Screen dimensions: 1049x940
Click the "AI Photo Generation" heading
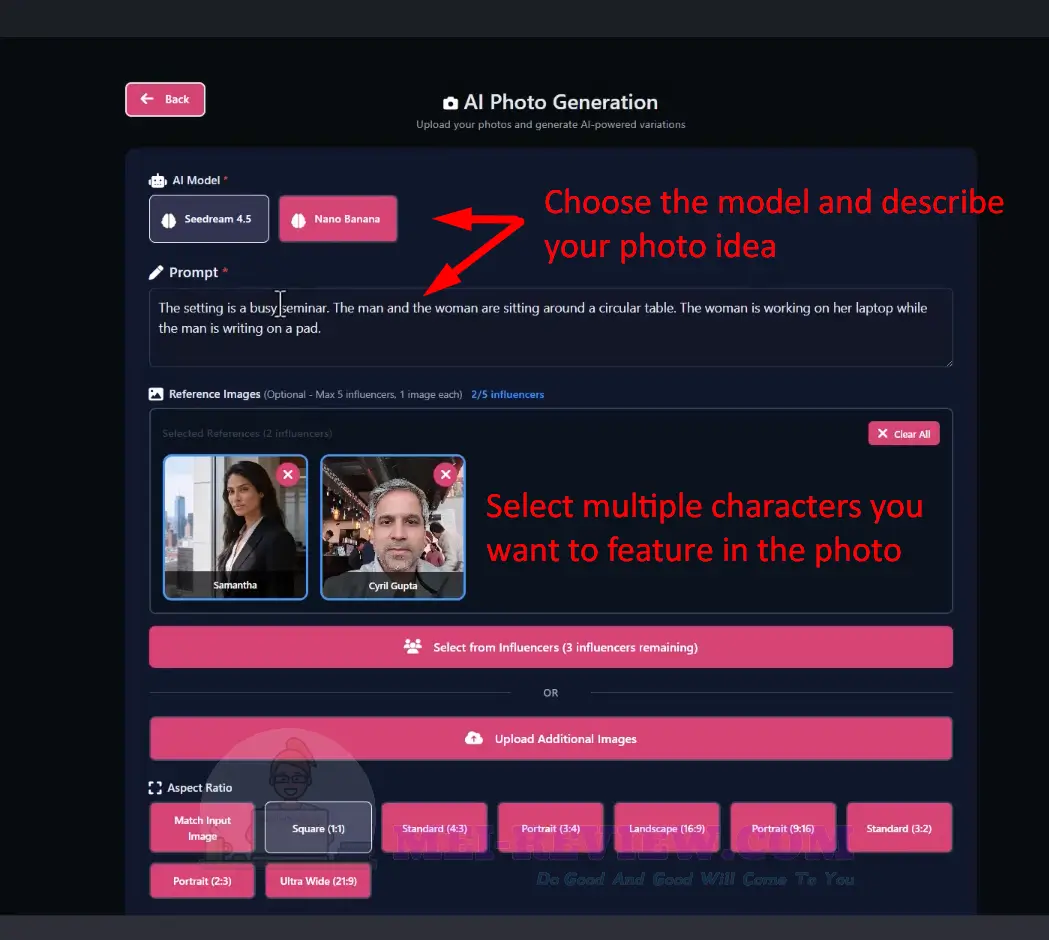pos(551,102)
